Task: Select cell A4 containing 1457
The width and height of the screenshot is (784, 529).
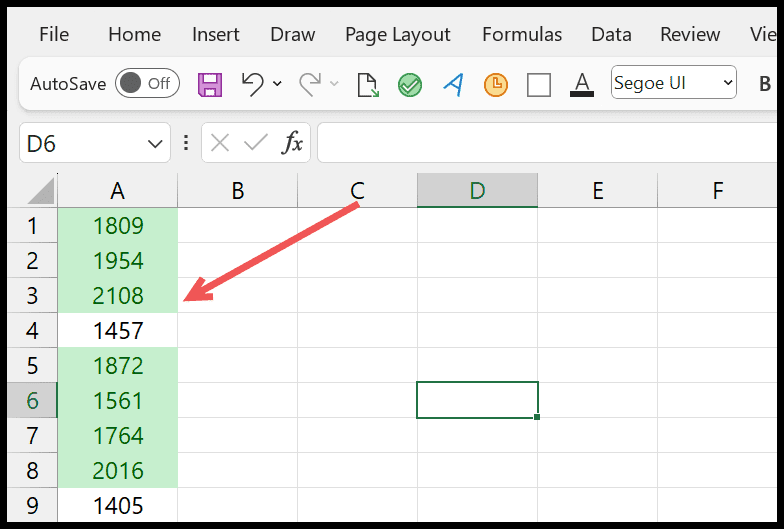Action: click(x=118, y=330)
